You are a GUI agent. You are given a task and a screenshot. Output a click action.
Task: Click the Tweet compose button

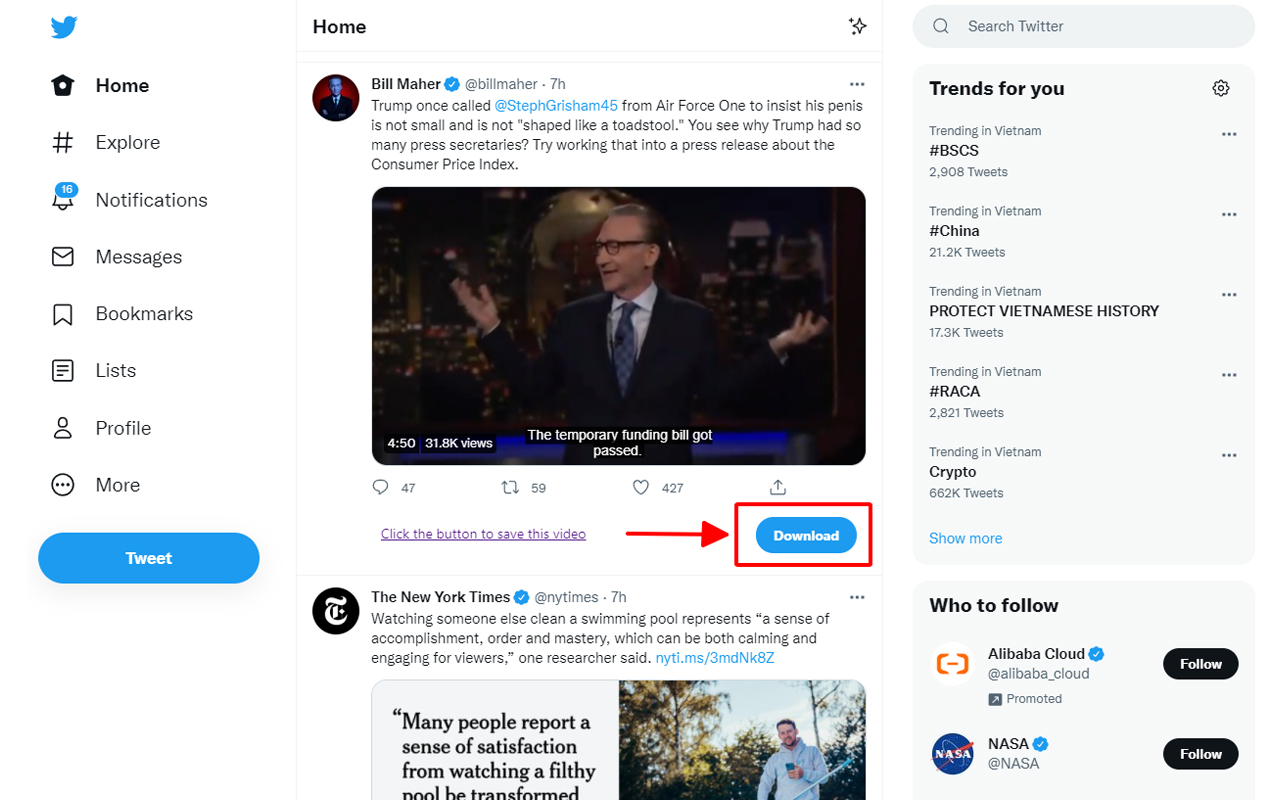click(x=149, y=558)
